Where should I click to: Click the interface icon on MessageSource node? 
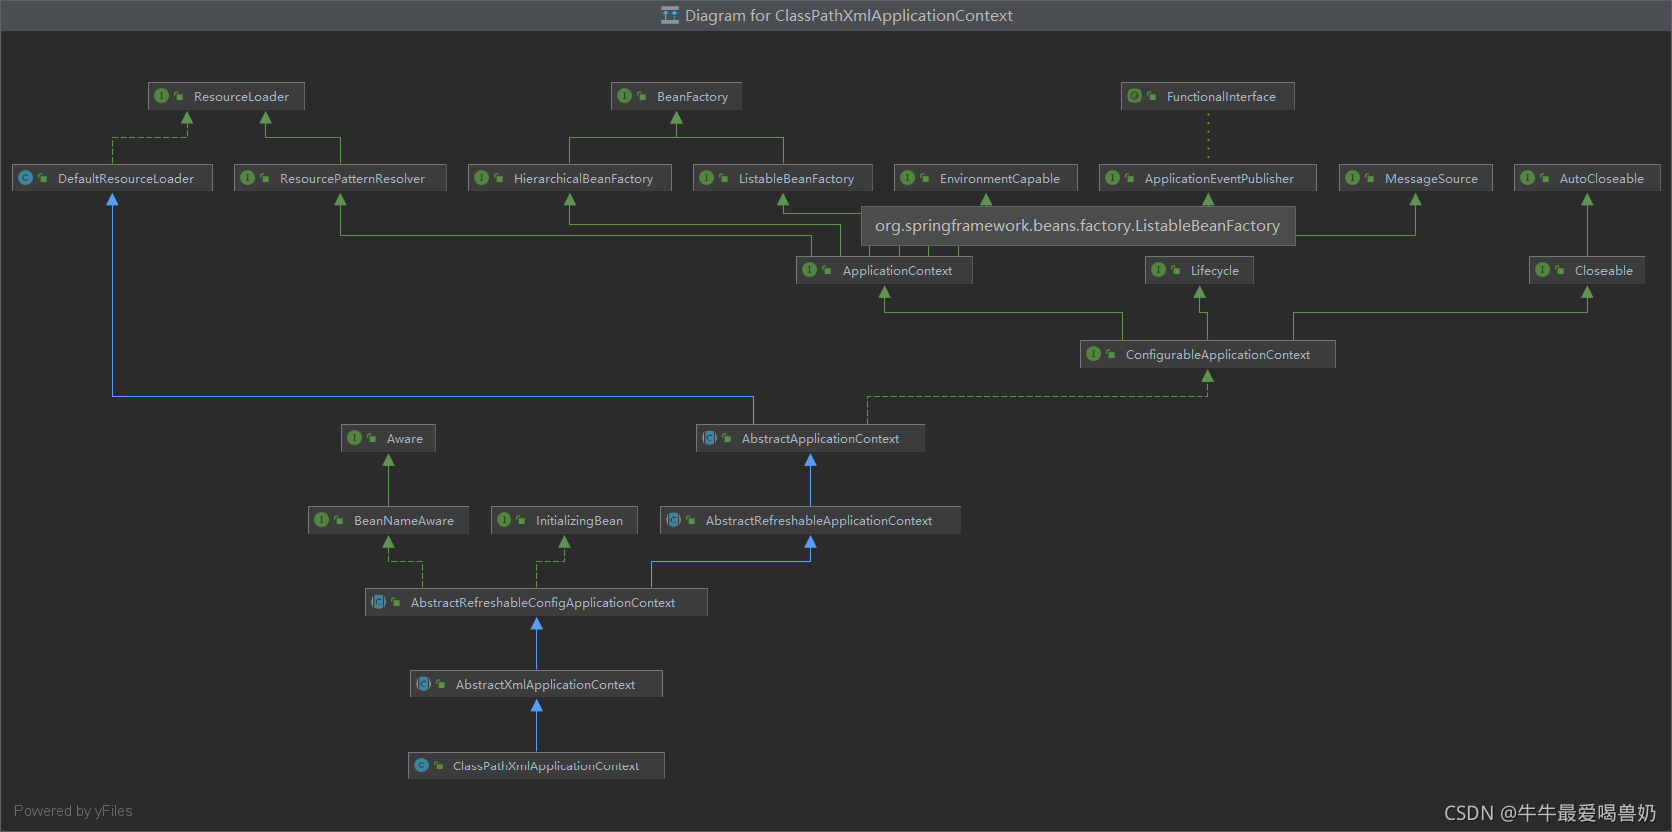point(1353,178)
